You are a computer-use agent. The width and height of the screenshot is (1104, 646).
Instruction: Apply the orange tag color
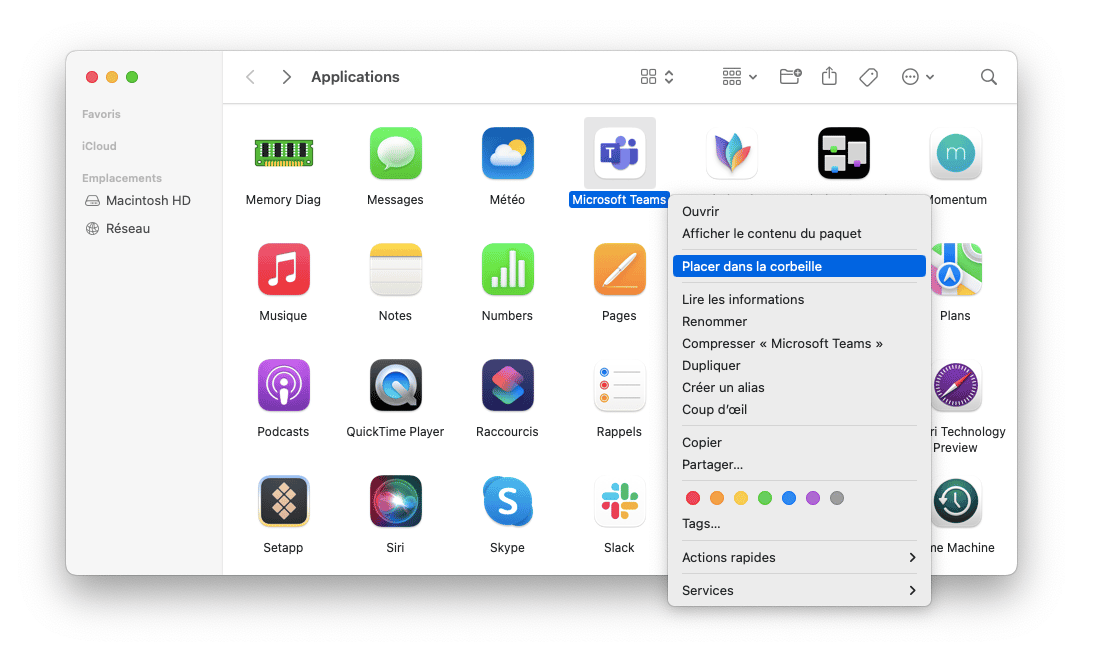pyautogui.click(x=717, y=498)
